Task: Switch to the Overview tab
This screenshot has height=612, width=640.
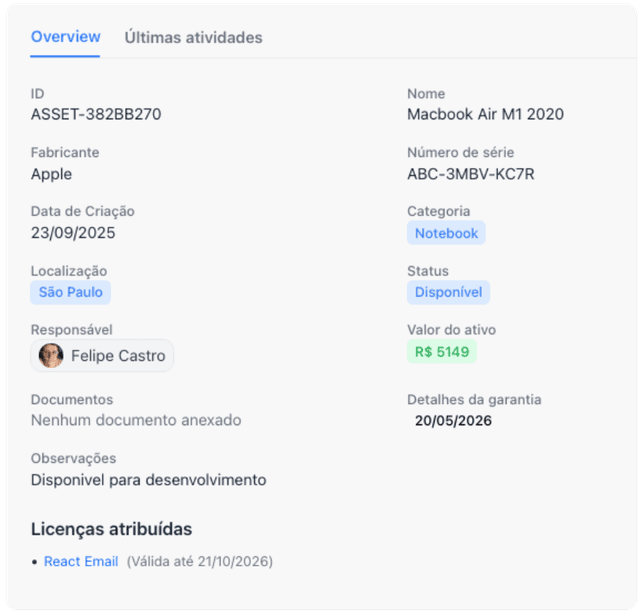Action: (x=65, y=37)
